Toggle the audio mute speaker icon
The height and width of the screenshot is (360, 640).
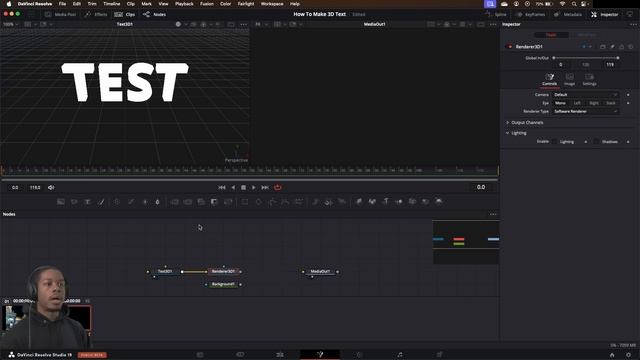pos(51,187)
